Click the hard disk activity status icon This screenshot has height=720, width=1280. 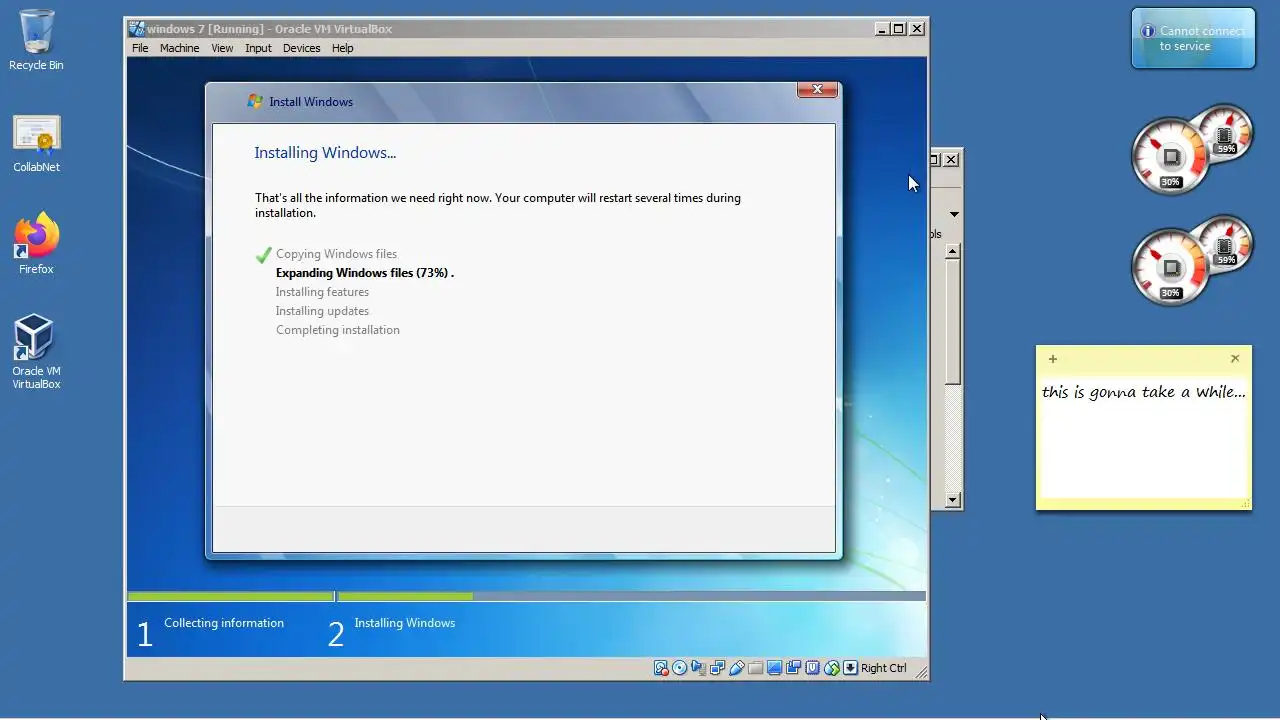pos(661,668)
